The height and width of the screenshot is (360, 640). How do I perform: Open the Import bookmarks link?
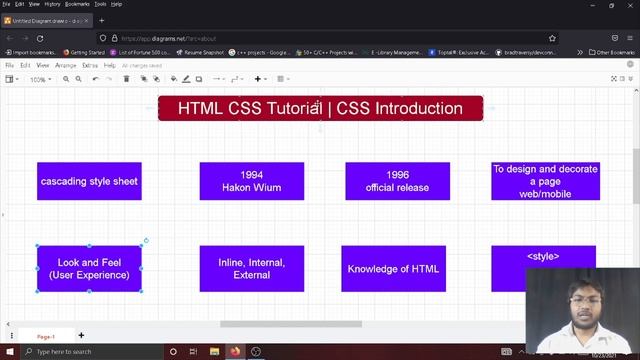(x=31, y=53)
